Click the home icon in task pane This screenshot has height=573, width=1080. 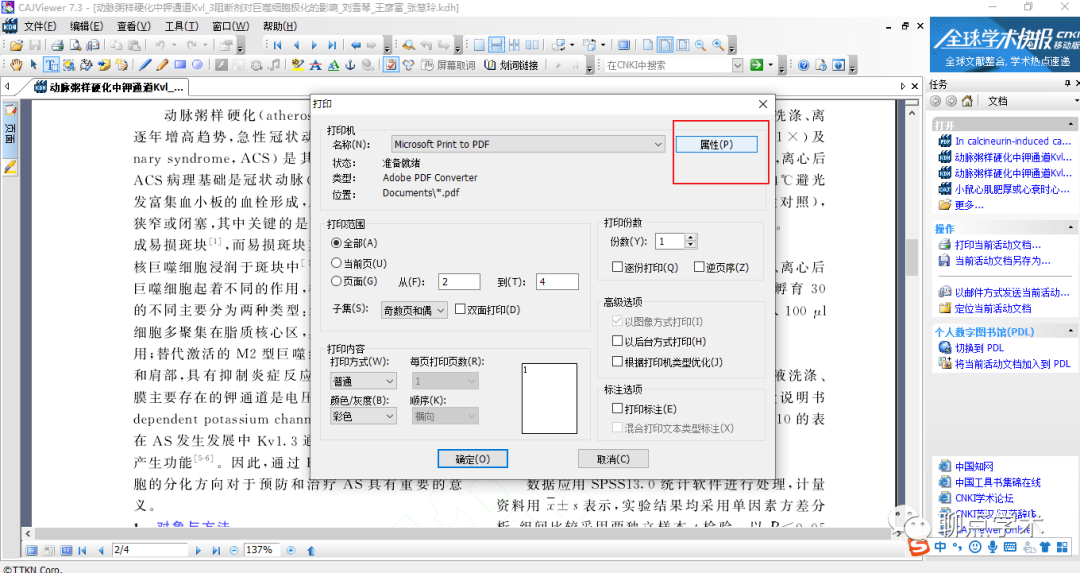coord(967,101)
